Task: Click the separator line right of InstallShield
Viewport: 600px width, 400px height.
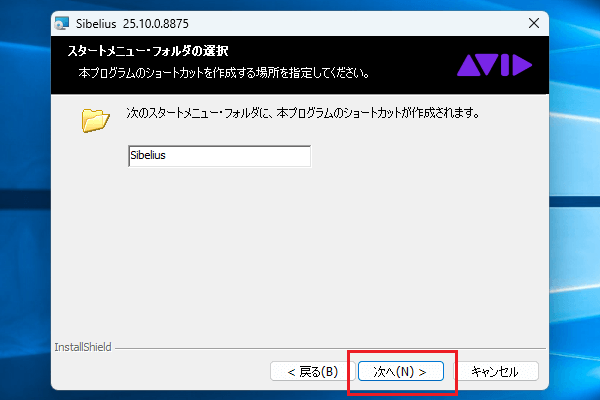Action: point(330,349)
